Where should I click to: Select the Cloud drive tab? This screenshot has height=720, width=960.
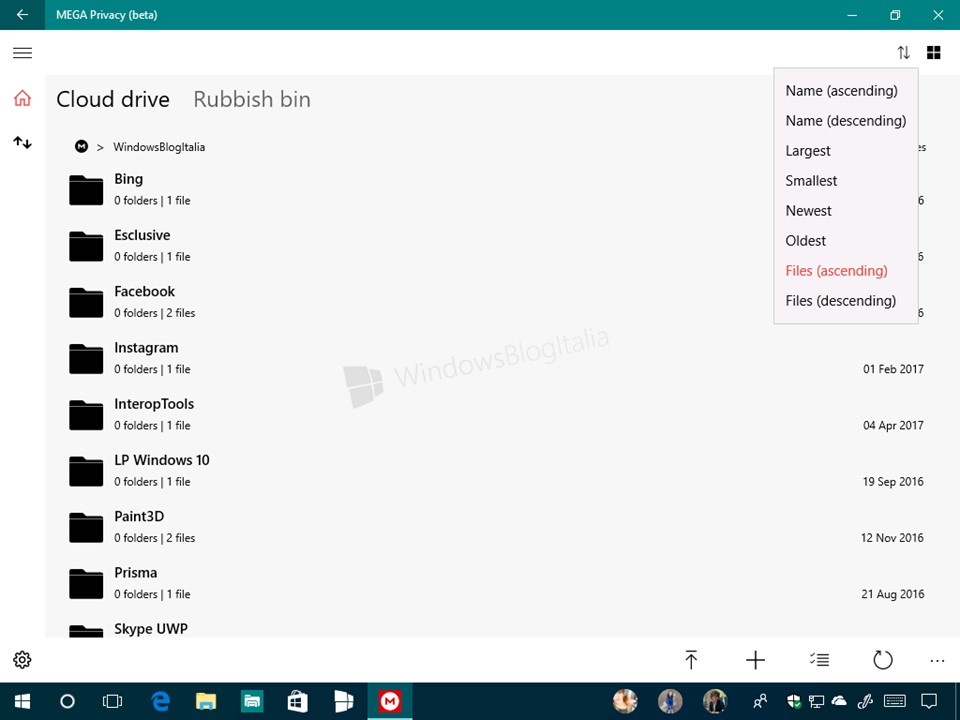tap(113, 99)
